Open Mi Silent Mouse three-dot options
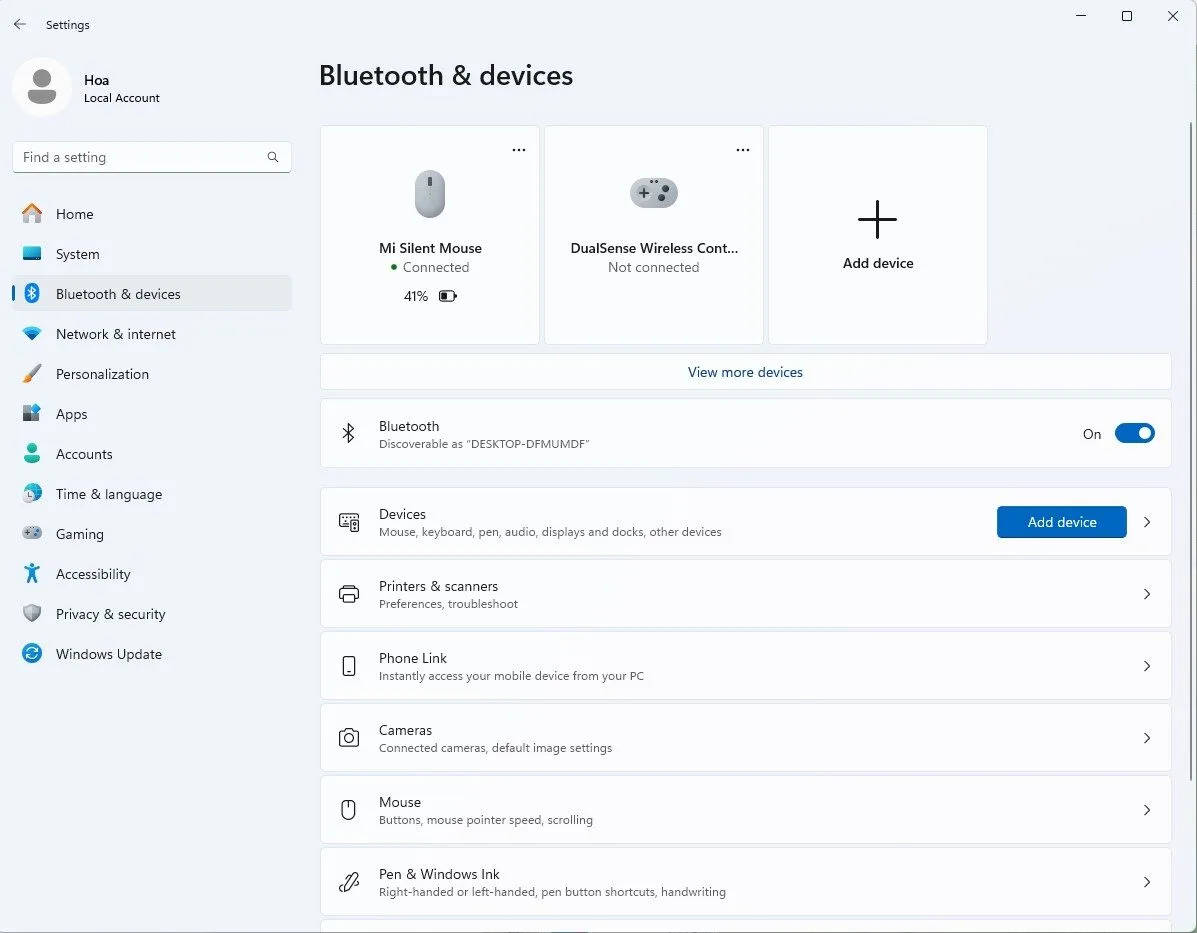 518,150
